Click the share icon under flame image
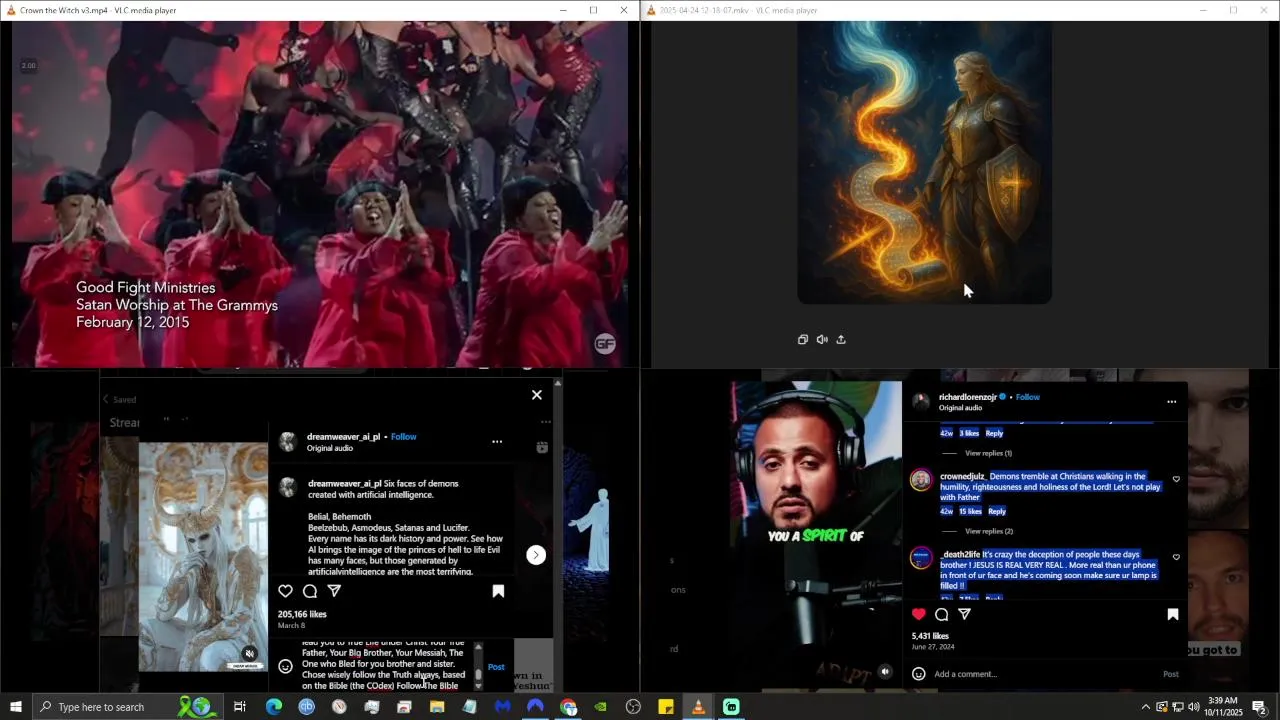This screenshot has height=720, width=1280. 841,340
